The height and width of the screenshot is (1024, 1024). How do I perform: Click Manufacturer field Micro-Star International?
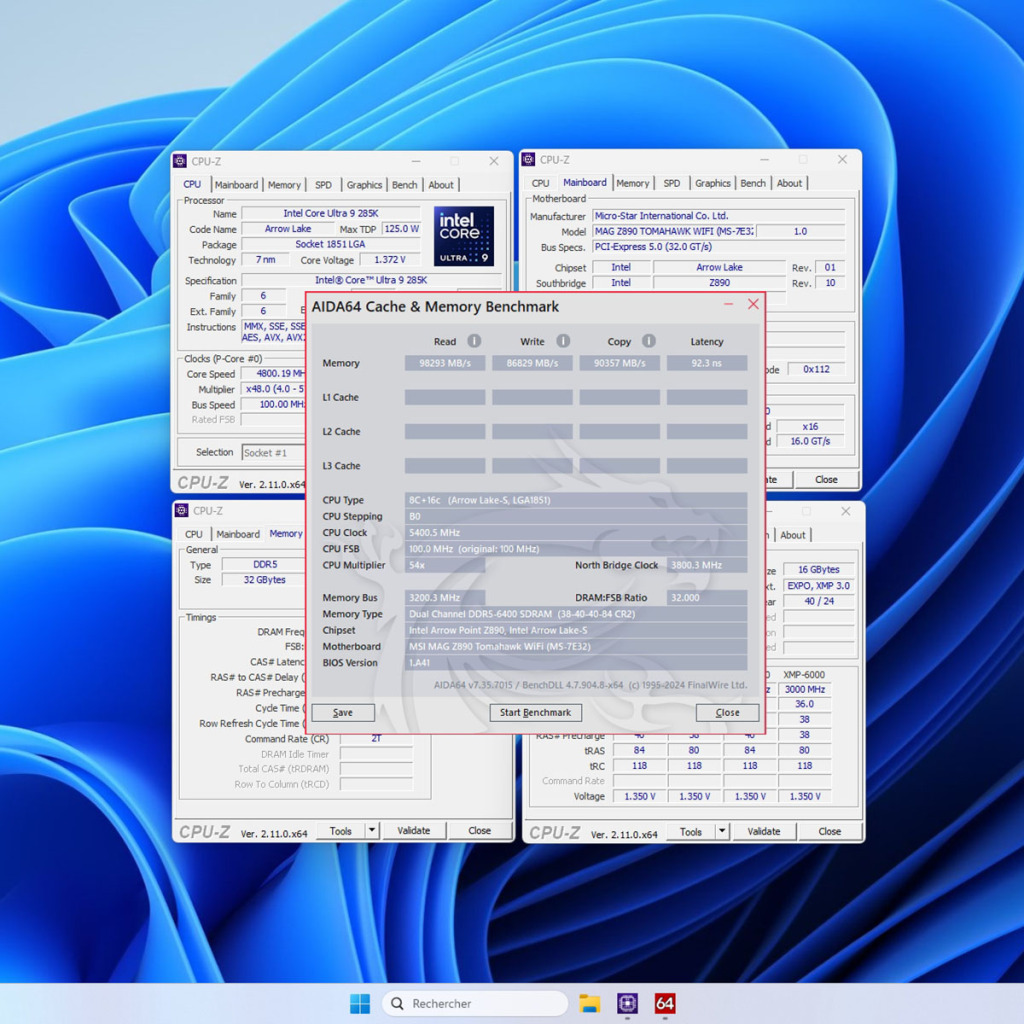[x=718, y=216]
